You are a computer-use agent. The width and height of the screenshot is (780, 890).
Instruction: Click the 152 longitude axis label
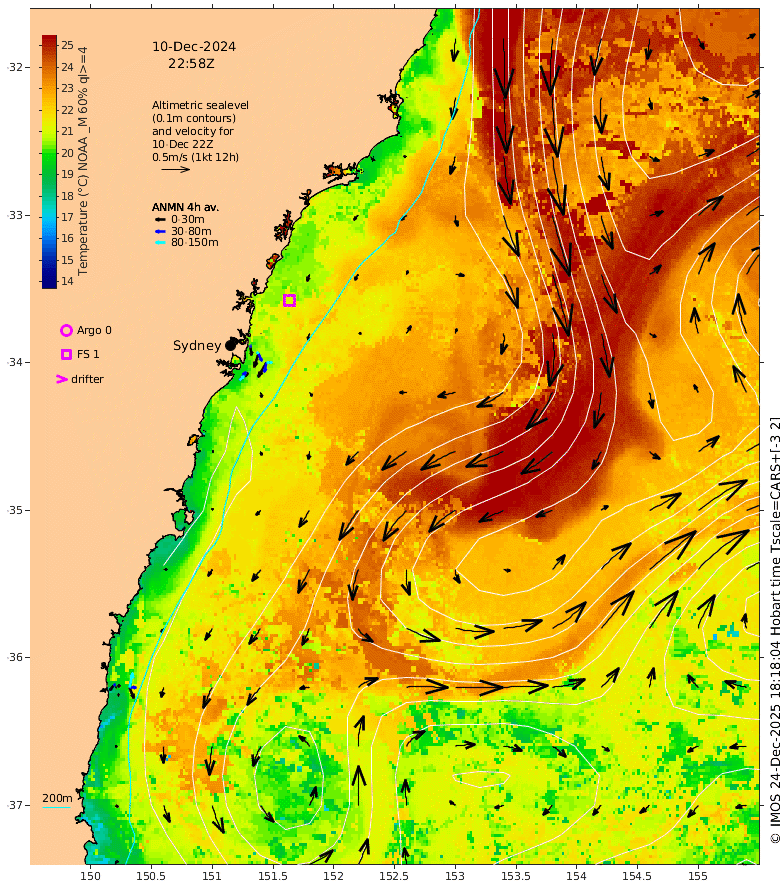[x=333, y=876]
